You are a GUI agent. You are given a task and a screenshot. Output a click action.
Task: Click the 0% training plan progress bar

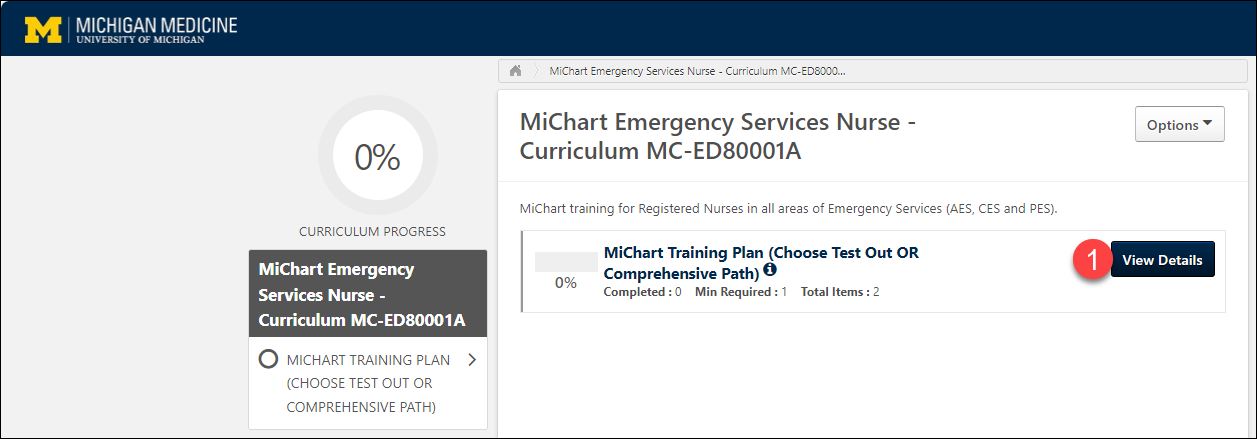(566, 263)
